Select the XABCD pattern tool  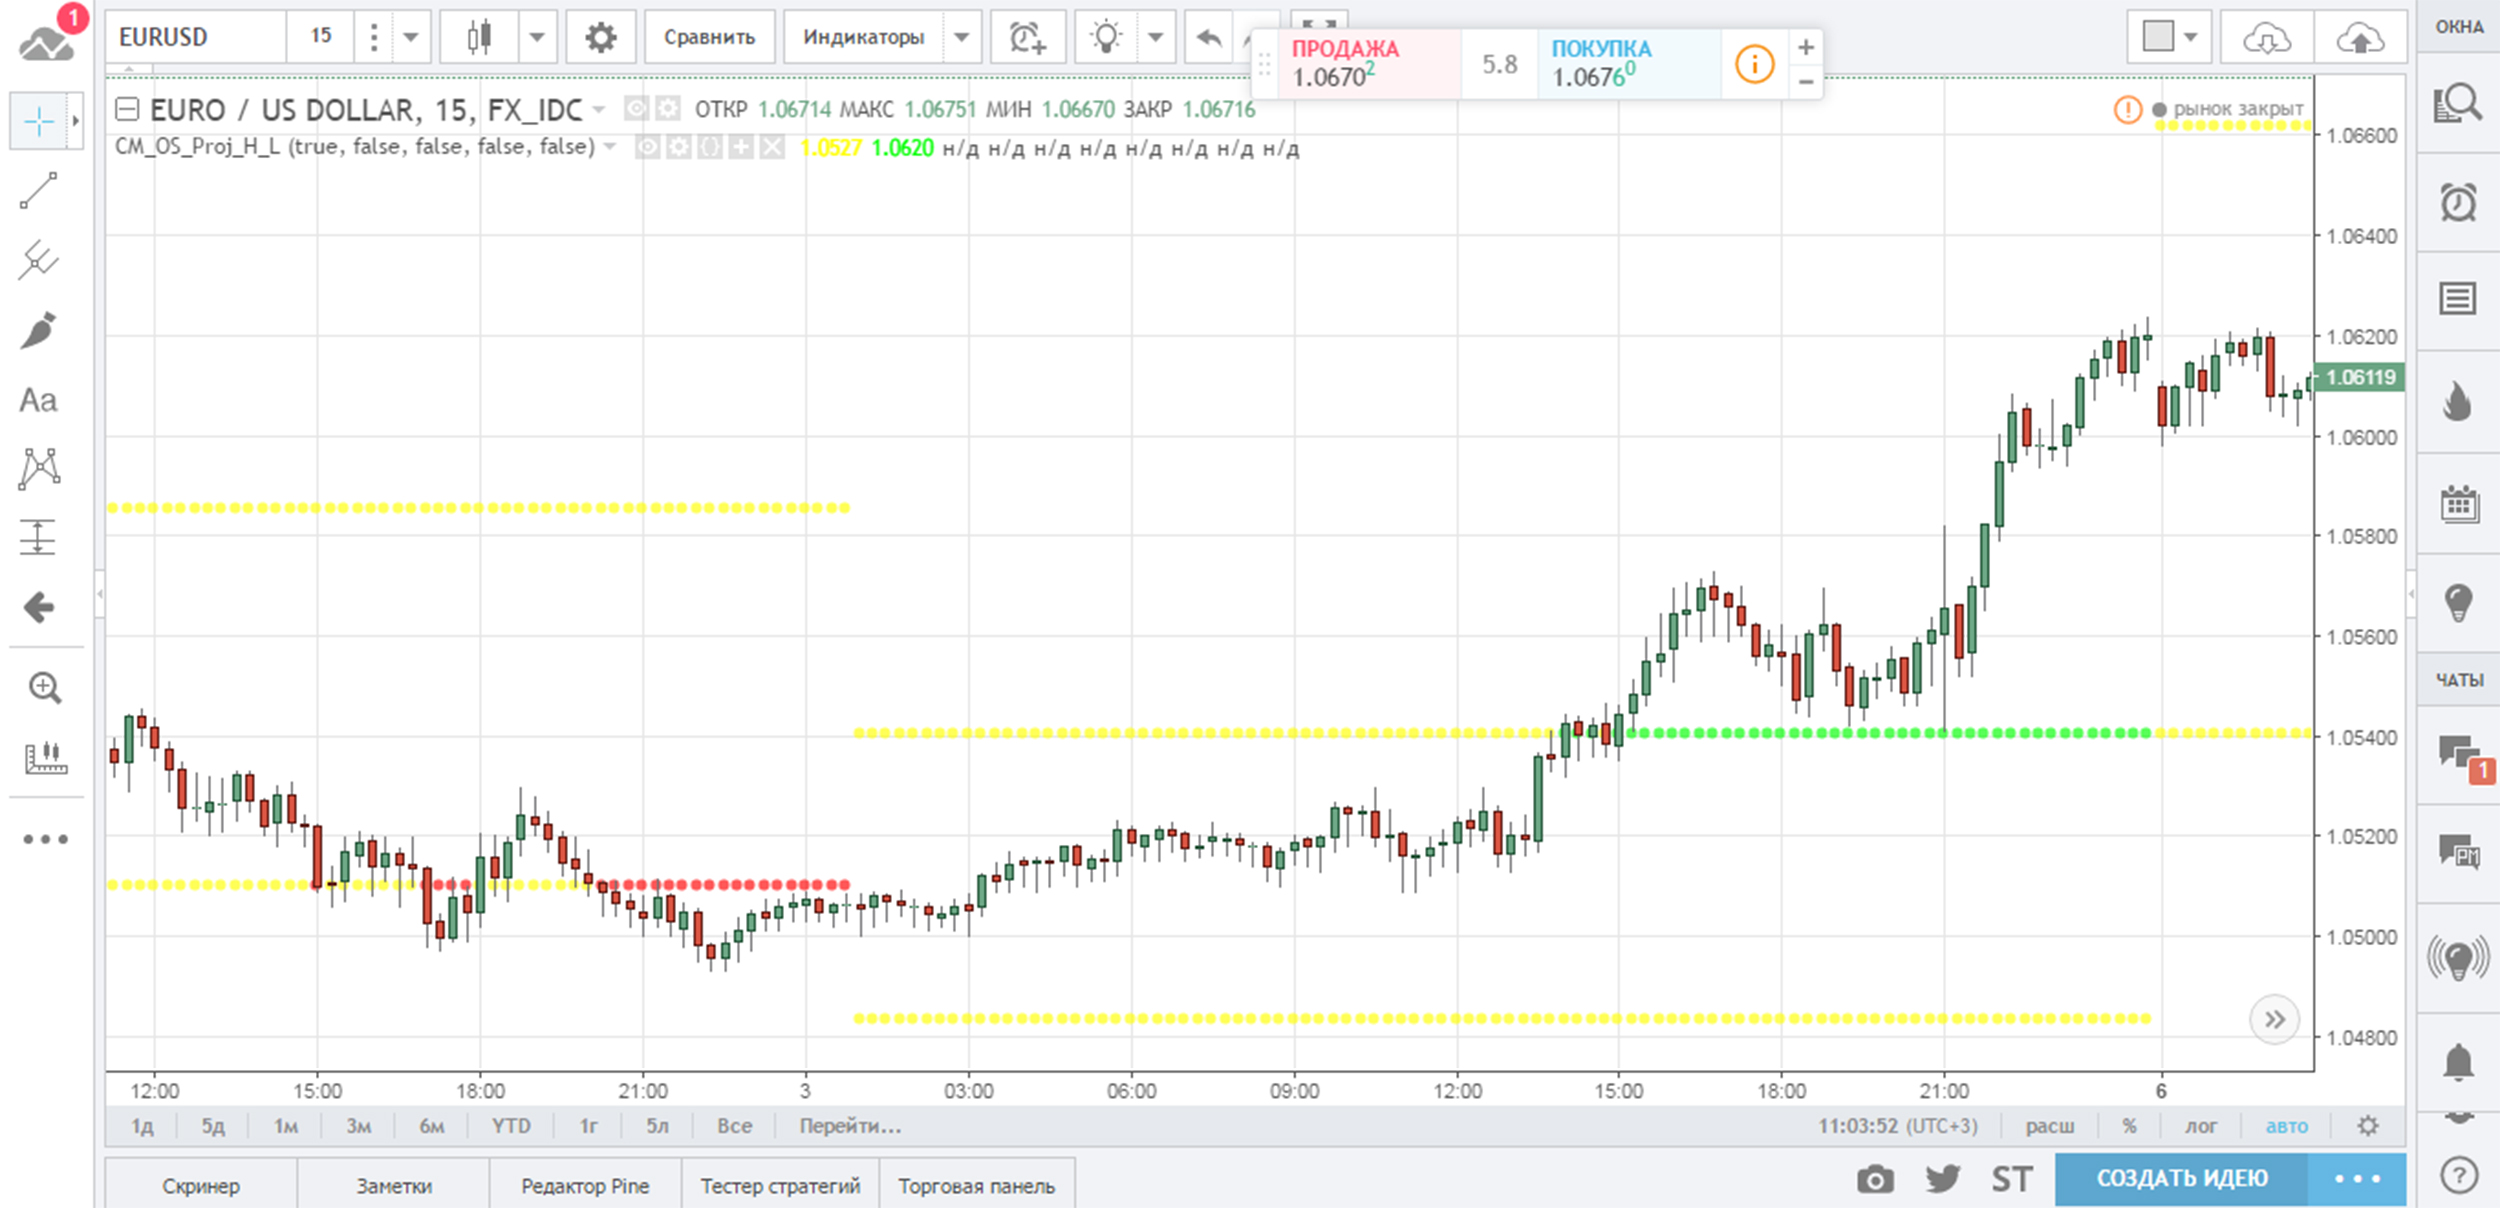[x=39, y=468]
